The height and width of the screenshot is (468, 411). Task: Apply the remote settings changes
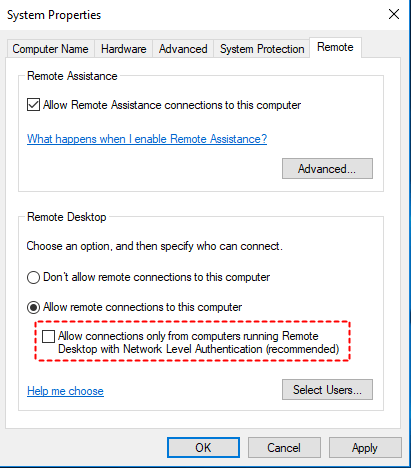point(365,448)
